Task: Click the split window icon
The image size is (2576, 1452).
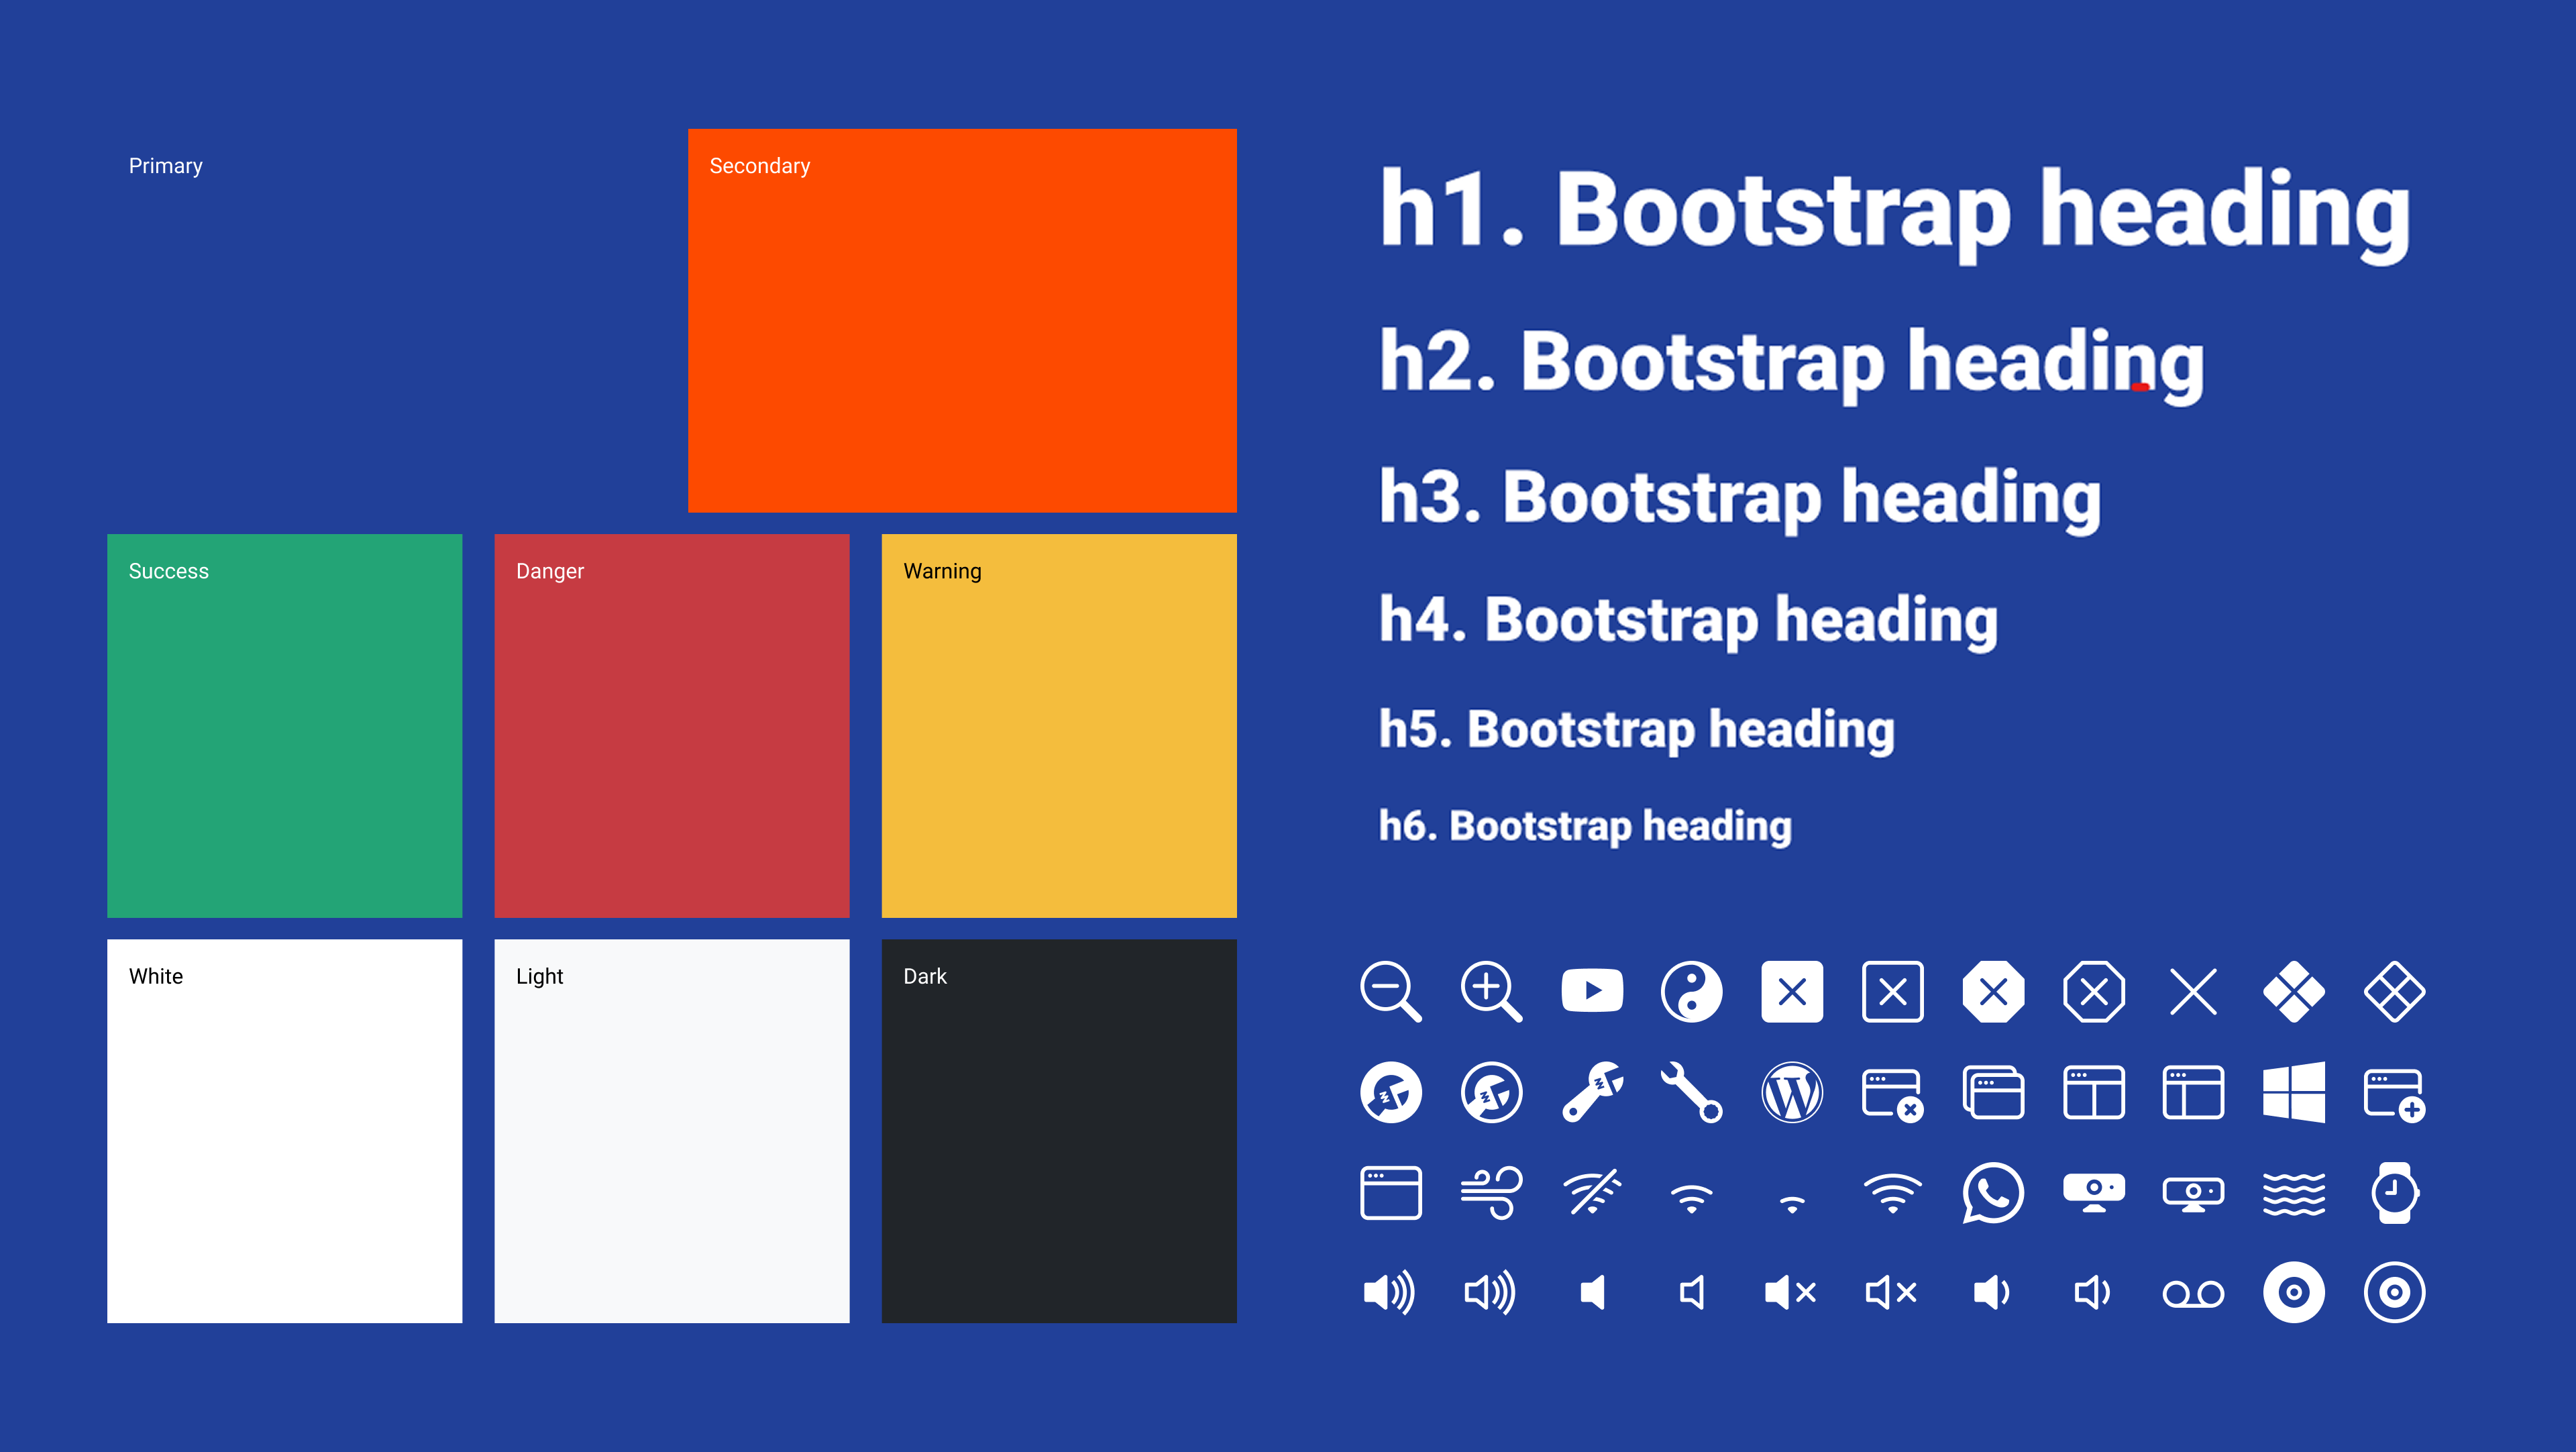Action: [x=2094, y=1092]
